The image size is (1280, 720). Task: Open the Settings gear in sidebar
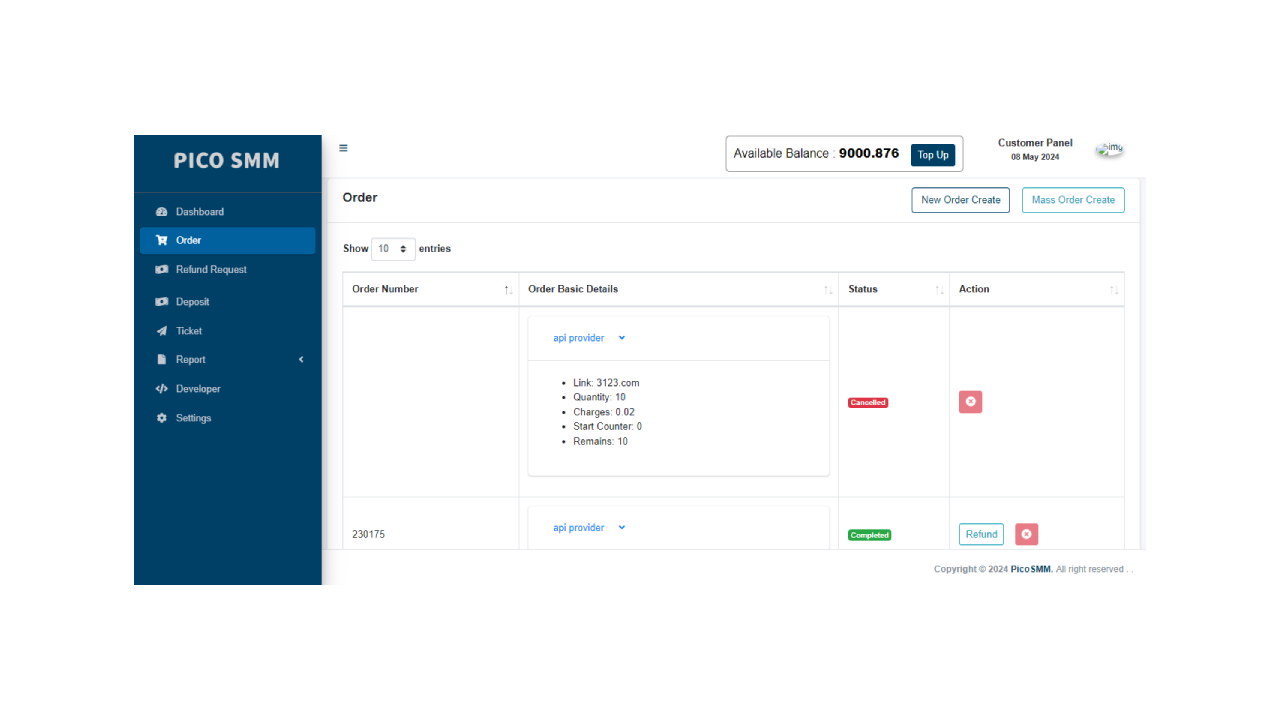(x=162, y=418)
